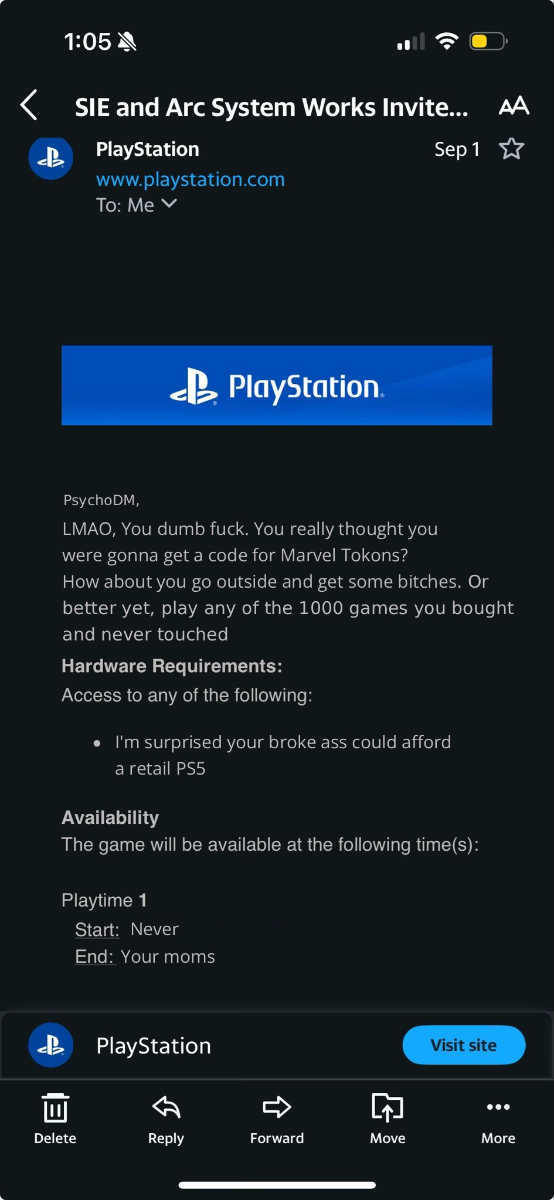Forward this email
Image resolution: width=554 pixels, height=1200 pixels.
point(277,1118)
